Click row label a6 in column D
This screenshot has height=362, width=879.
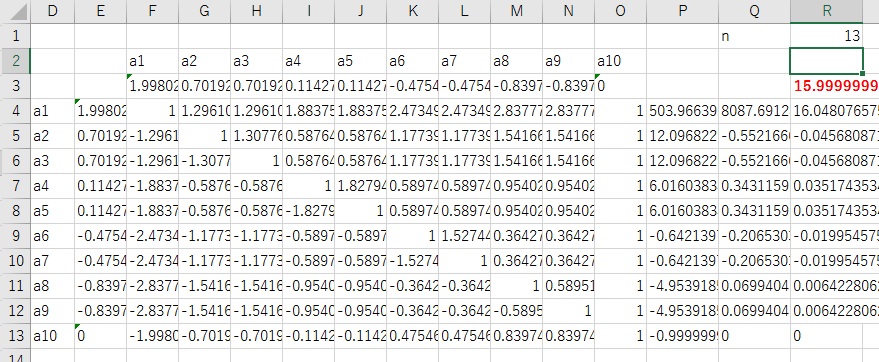[x=52, y=236]
